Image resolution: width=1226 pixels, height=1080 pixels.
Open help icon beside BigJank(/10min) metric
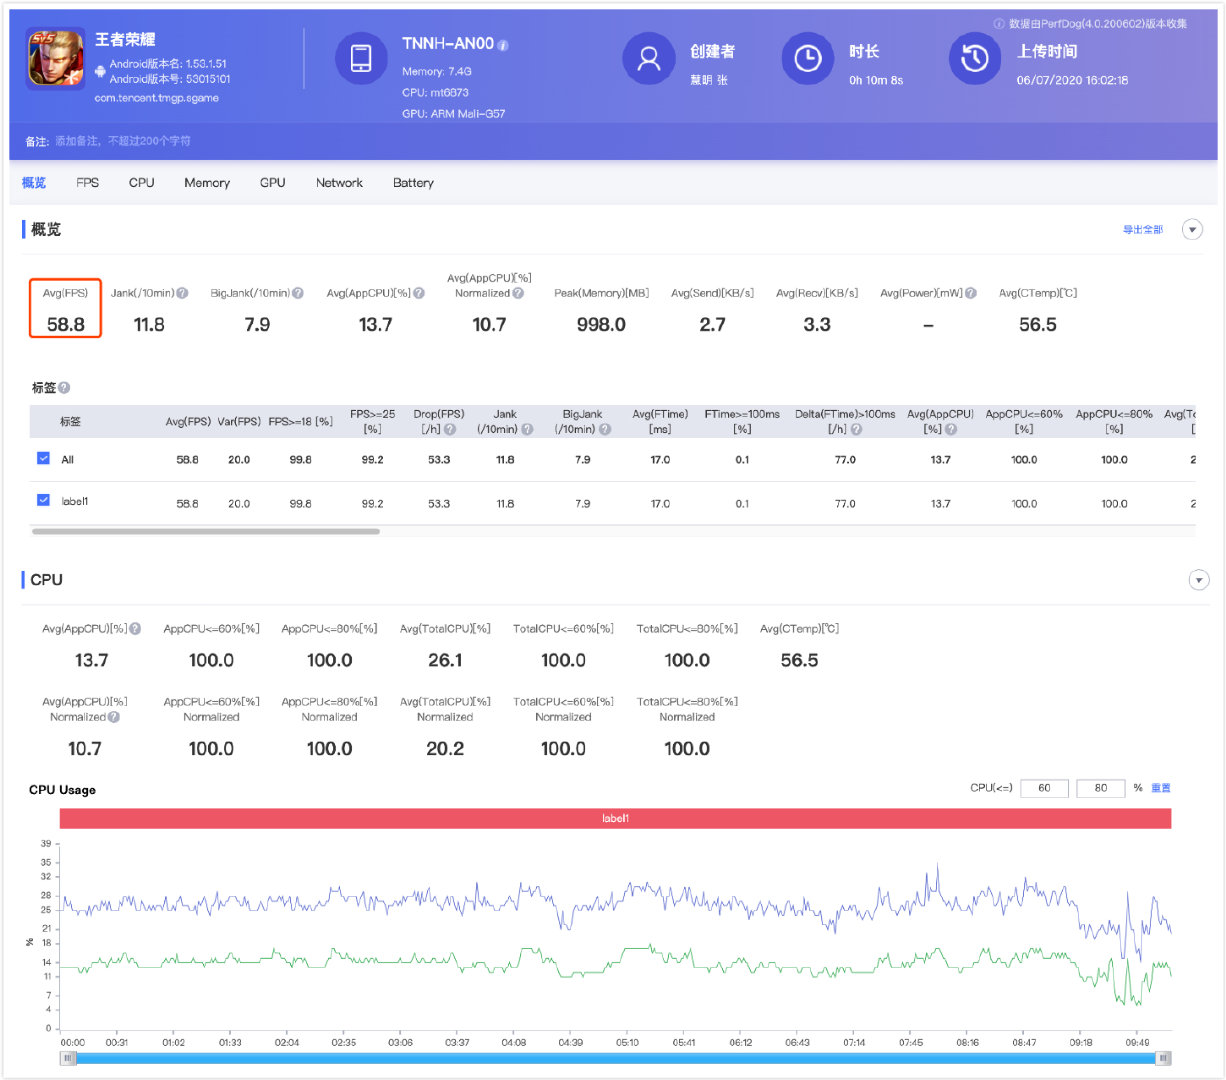coord(298,293)
